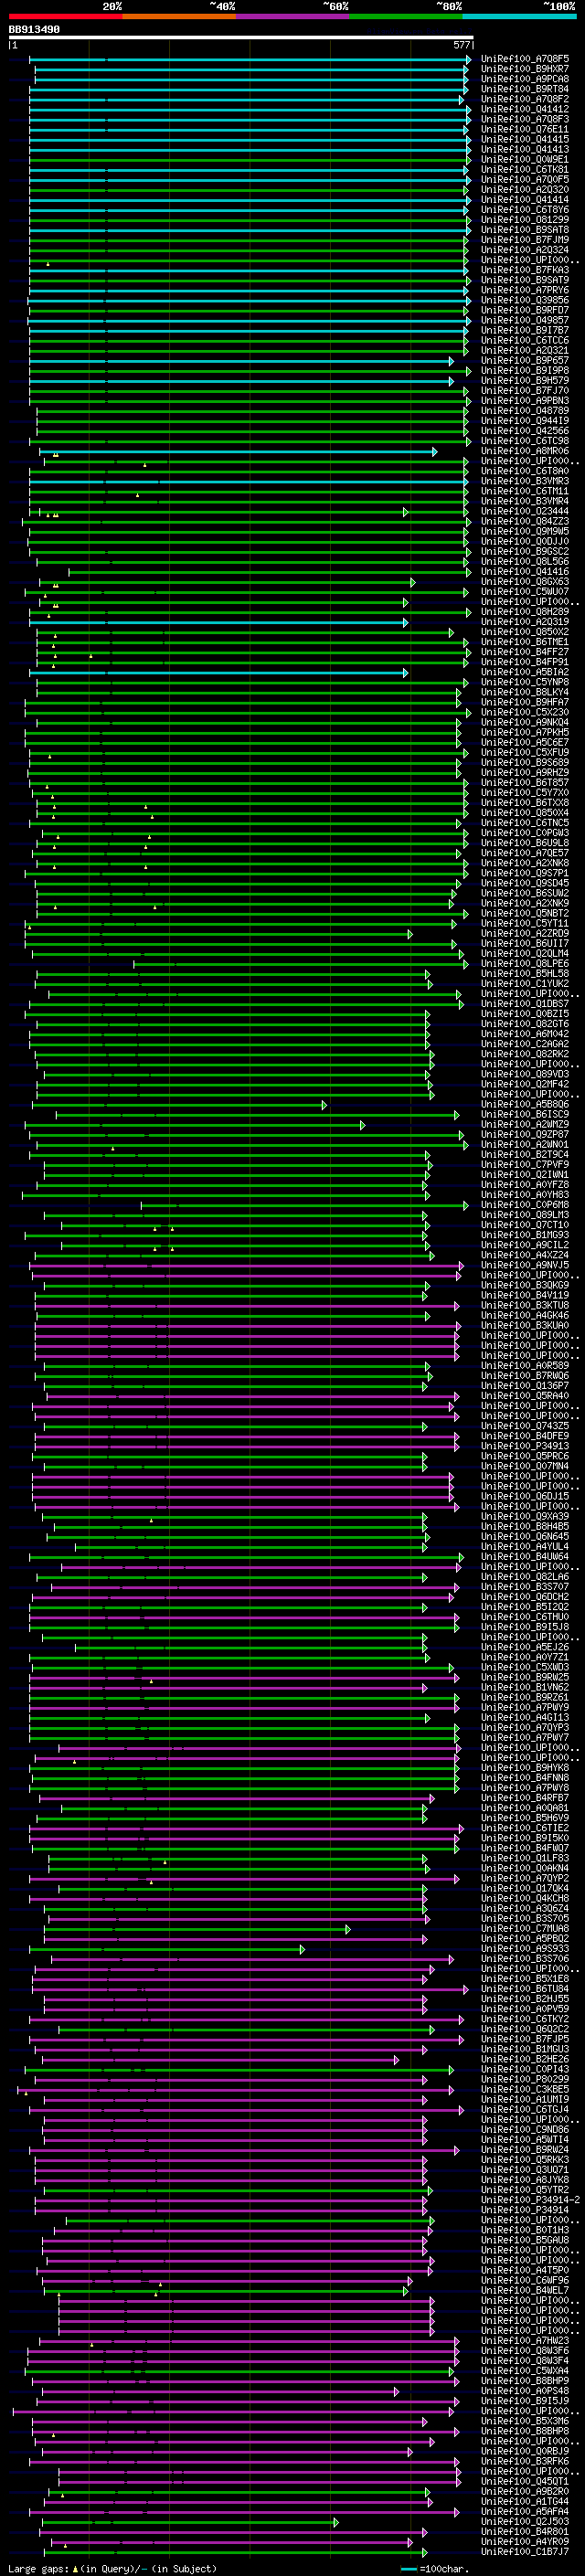585x2576 pixels.
Task: Click the UniRef100_C5YNP8 entry
Action: click(x=525, y=682)
